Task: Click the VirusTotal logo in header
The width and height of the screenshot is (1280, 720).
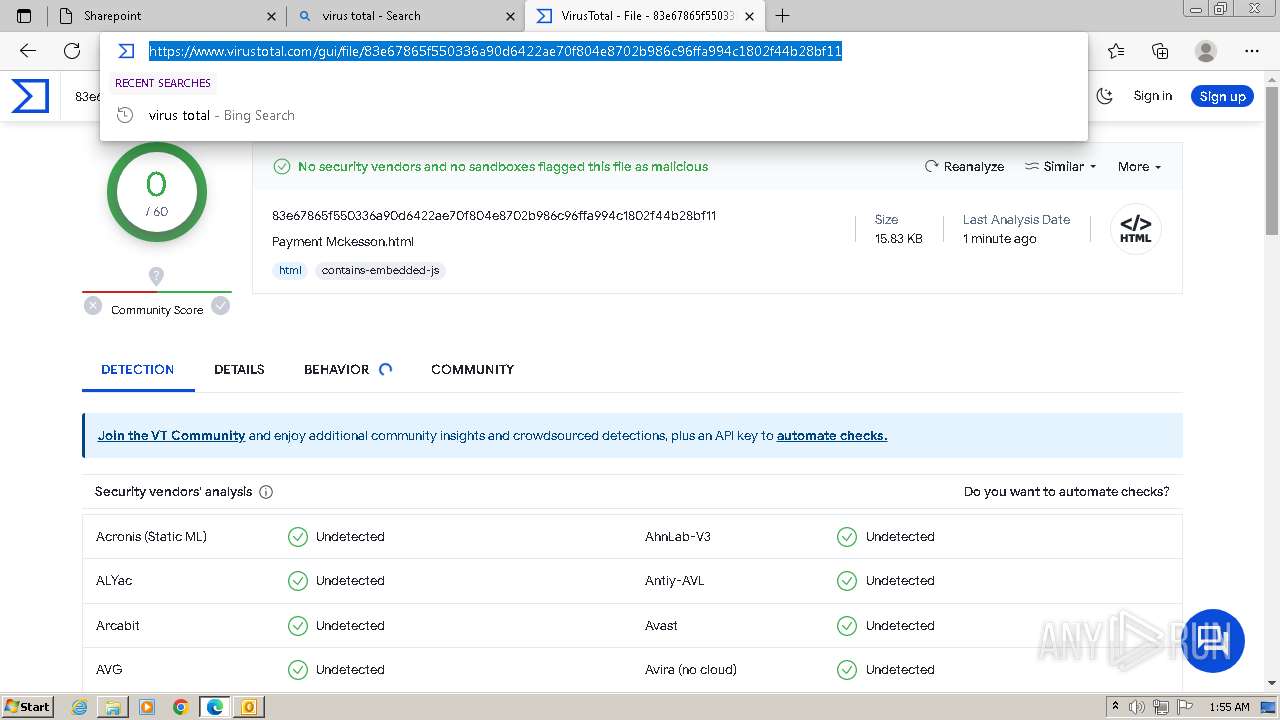Action: pyautogui.click(x=30, y=96)
